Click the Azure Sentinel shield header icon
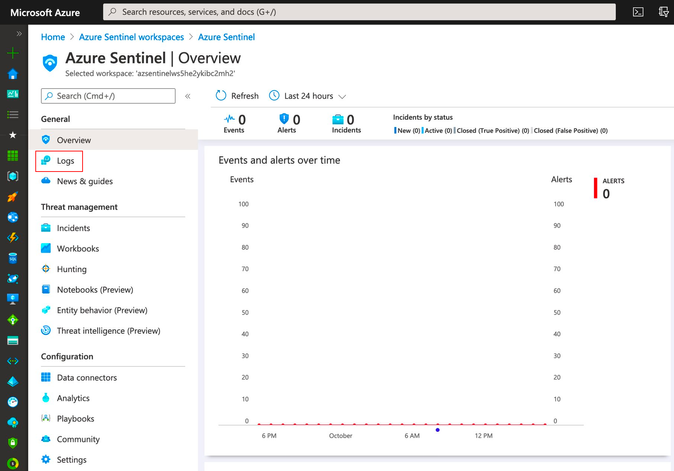Image resolution: width=674 pixels, height=471 pixels. (x=50, y=63)
